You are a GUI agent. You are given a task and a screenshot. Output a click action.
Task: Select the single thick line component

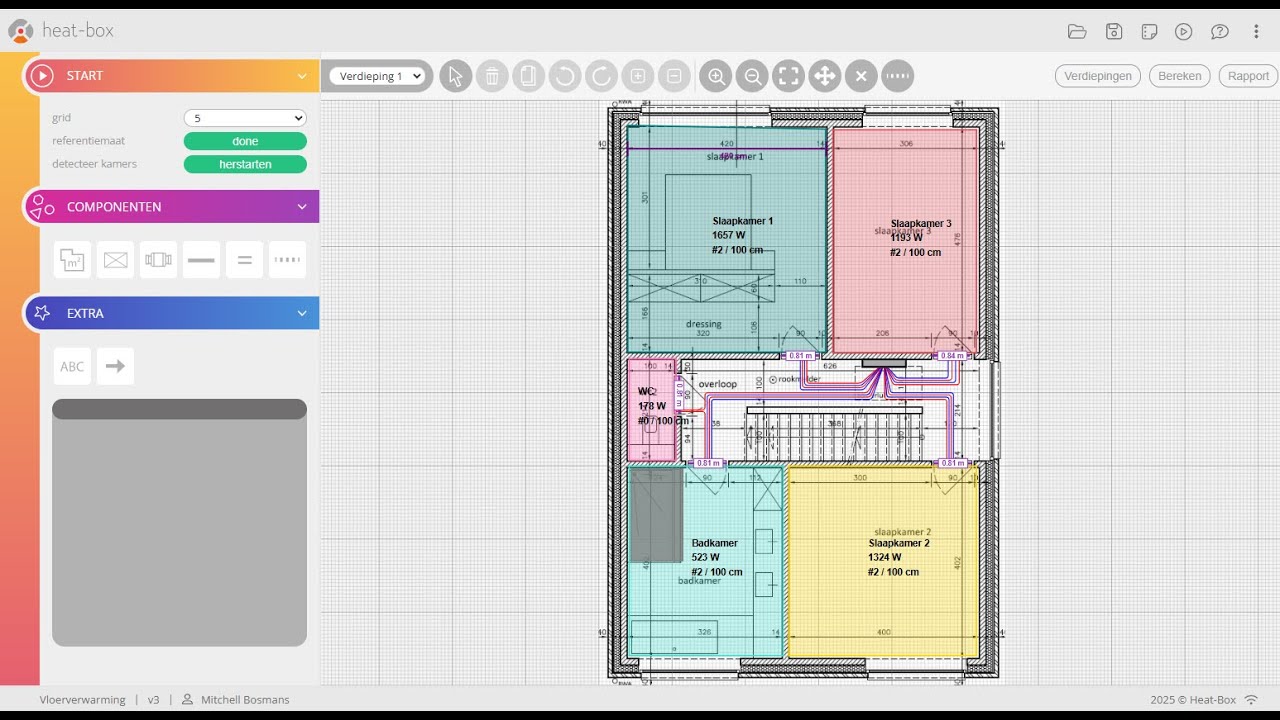click(x=201, y=260)
